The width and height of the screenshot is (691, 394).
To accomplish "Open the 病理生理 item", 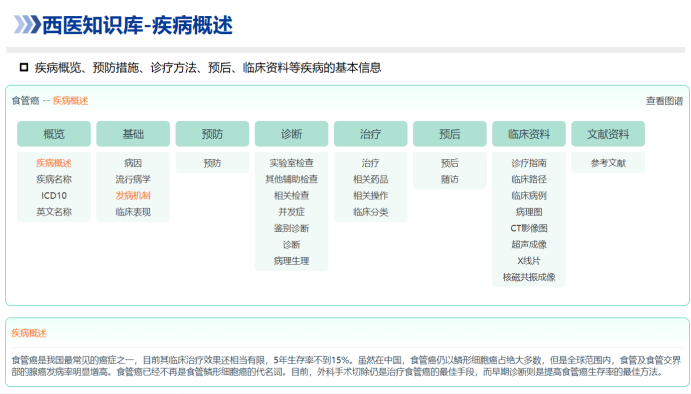I will 291,261.
